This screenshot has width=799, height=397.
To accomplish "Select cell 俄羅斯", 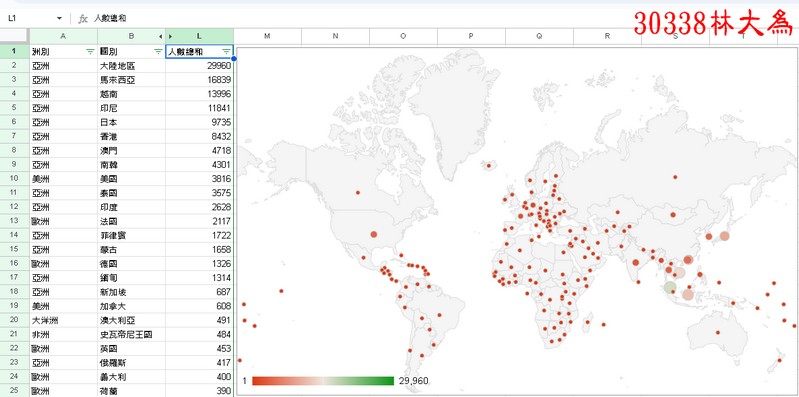I will tap(131, 363).
